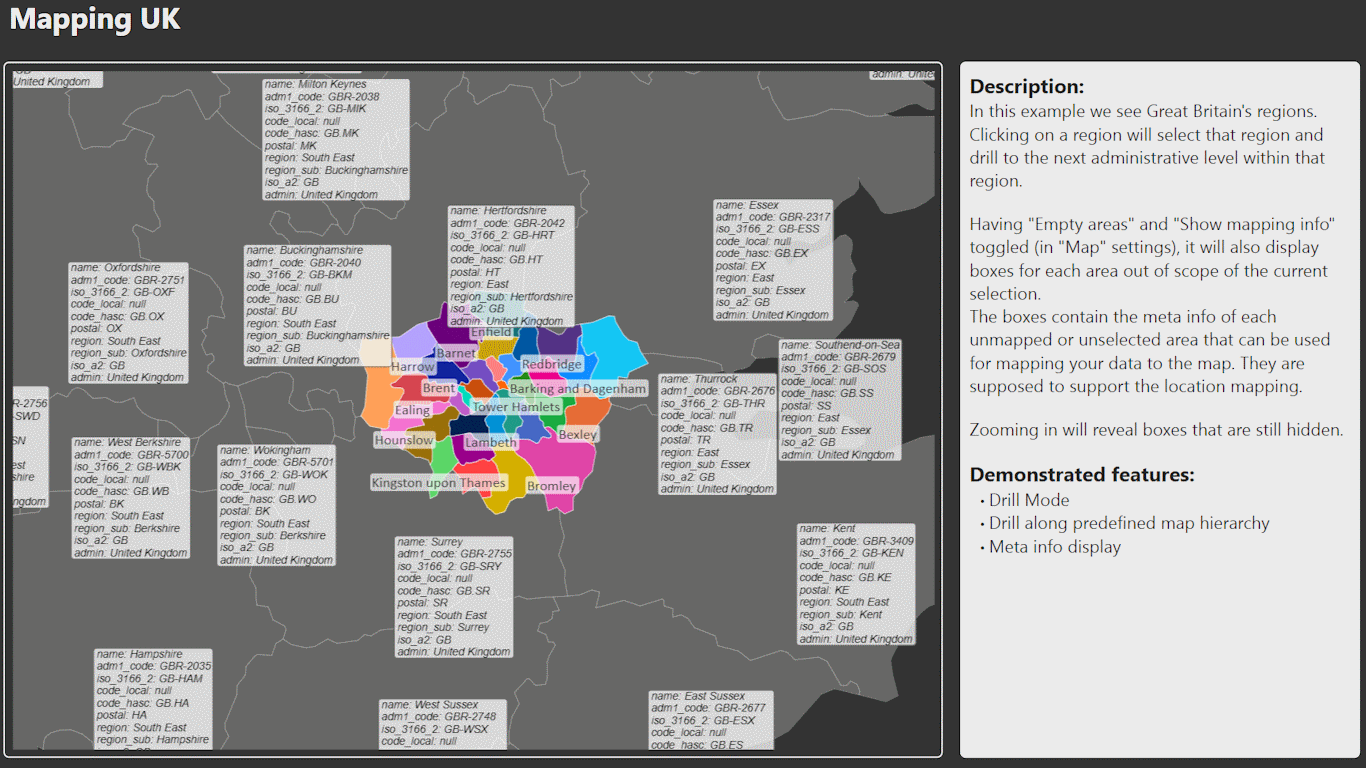Select the Thurrock meta info box
The width and height of the screenshot is (1366, 768).
click(717, 434)
